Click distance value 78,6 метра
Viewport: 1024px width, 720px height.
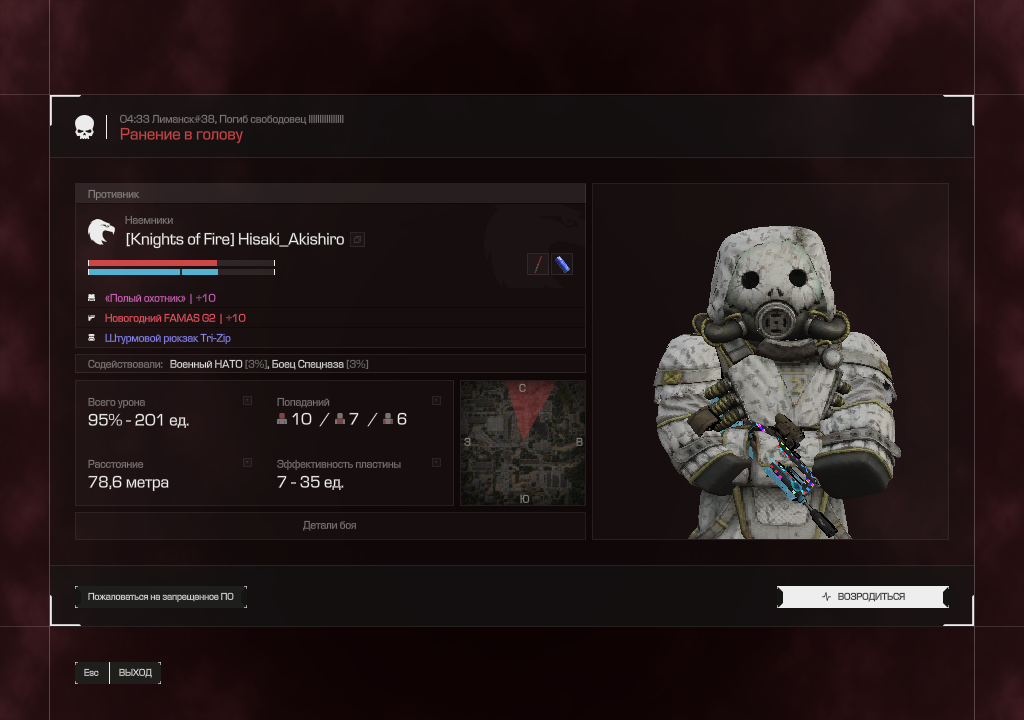128,482
